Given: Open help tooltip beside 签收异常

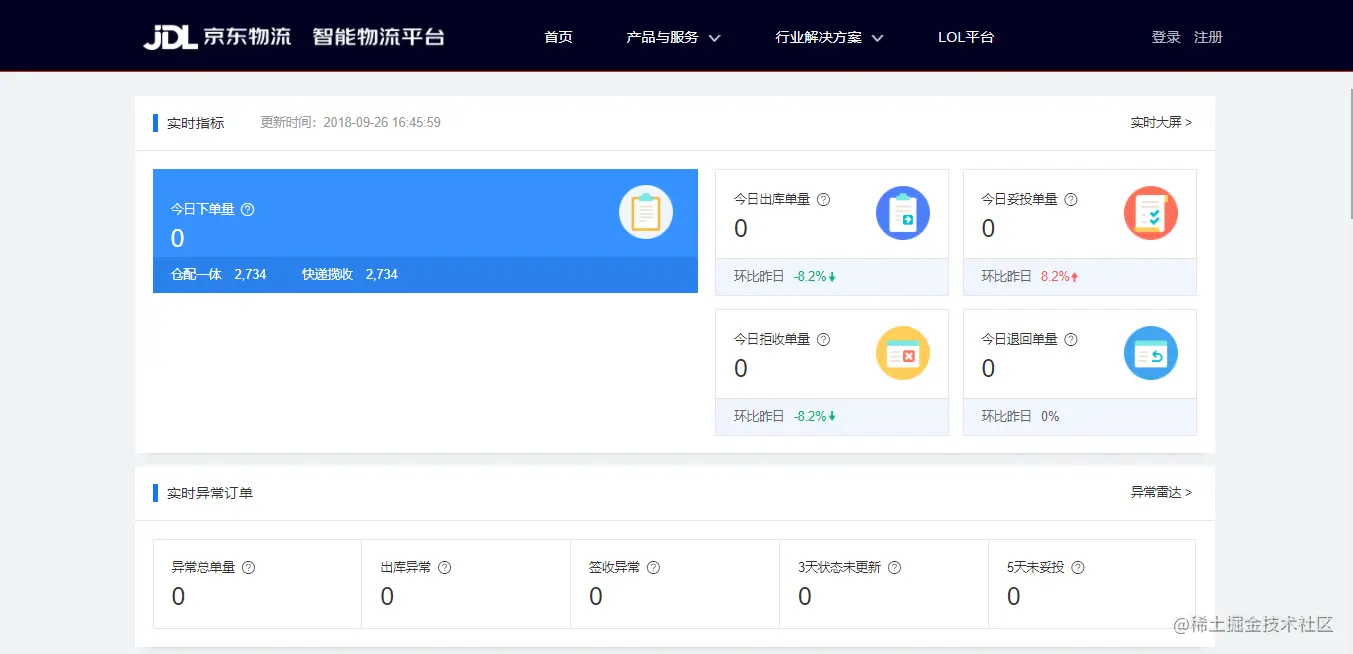Looking at the screenshot, I should pos(654,567).
